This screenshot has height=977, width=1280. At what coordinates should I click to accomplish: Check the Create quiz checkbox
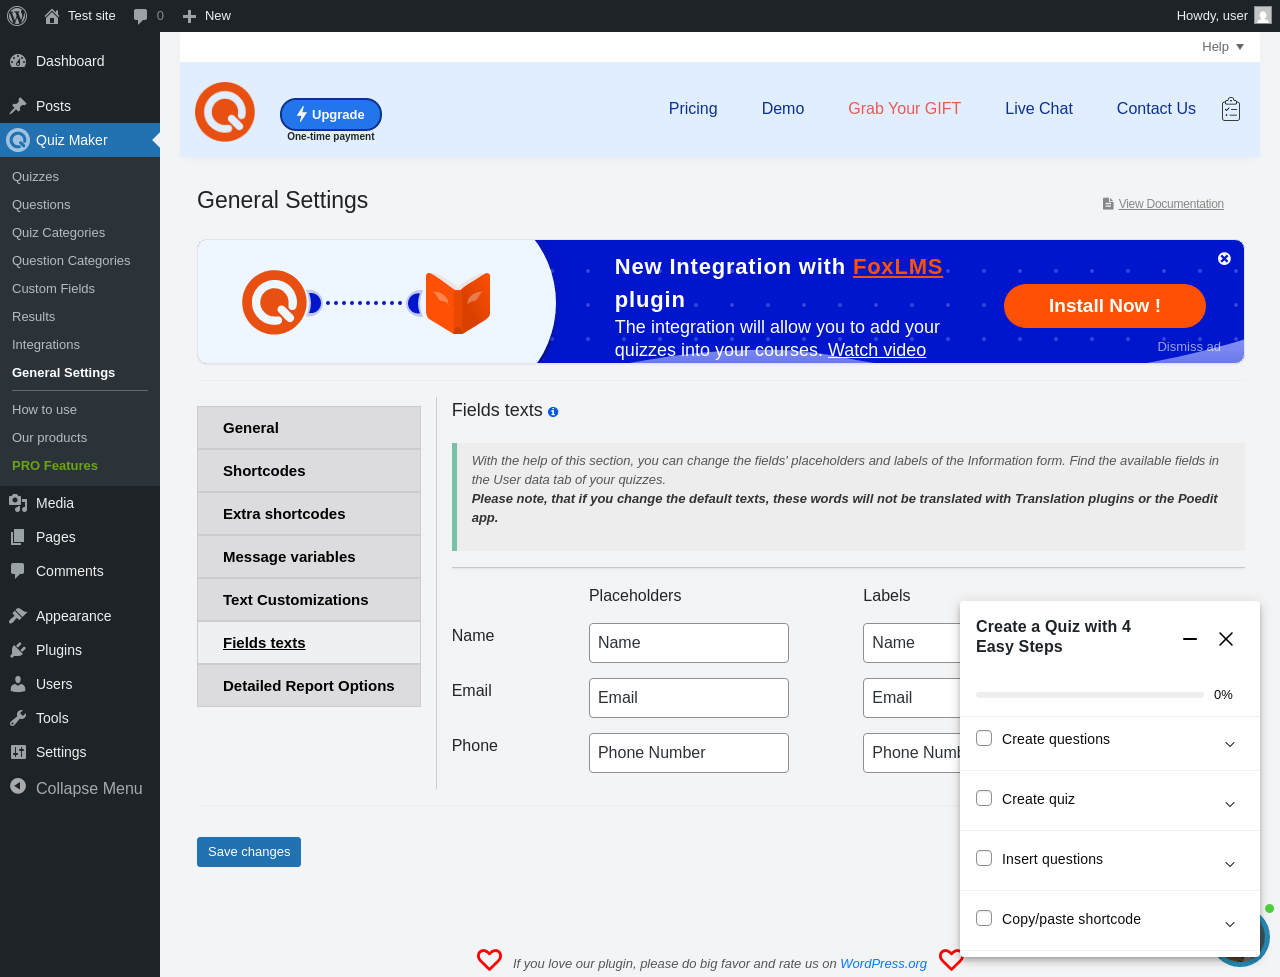(x=984, y=798)
